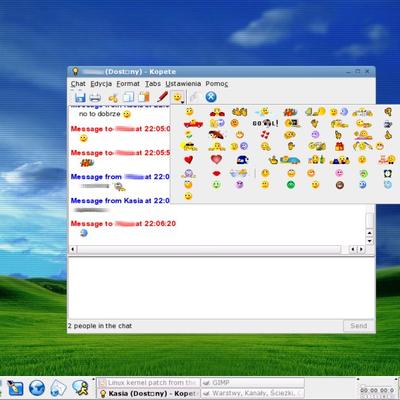This screenshot has height=400, width=400.
Task: Open the emoticon selector dropdown in toolbar
Action: pyautogui.click(x=178, y=97)
